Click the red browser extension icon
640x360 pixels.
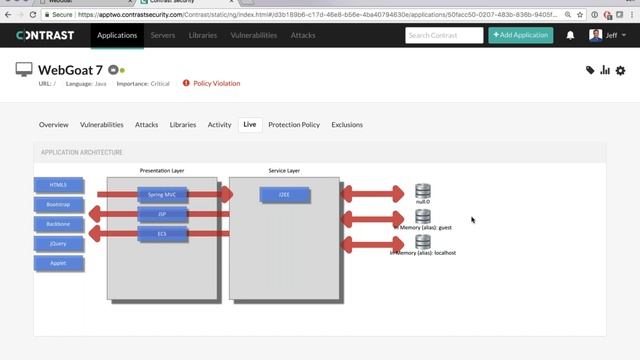pos(607,15)
